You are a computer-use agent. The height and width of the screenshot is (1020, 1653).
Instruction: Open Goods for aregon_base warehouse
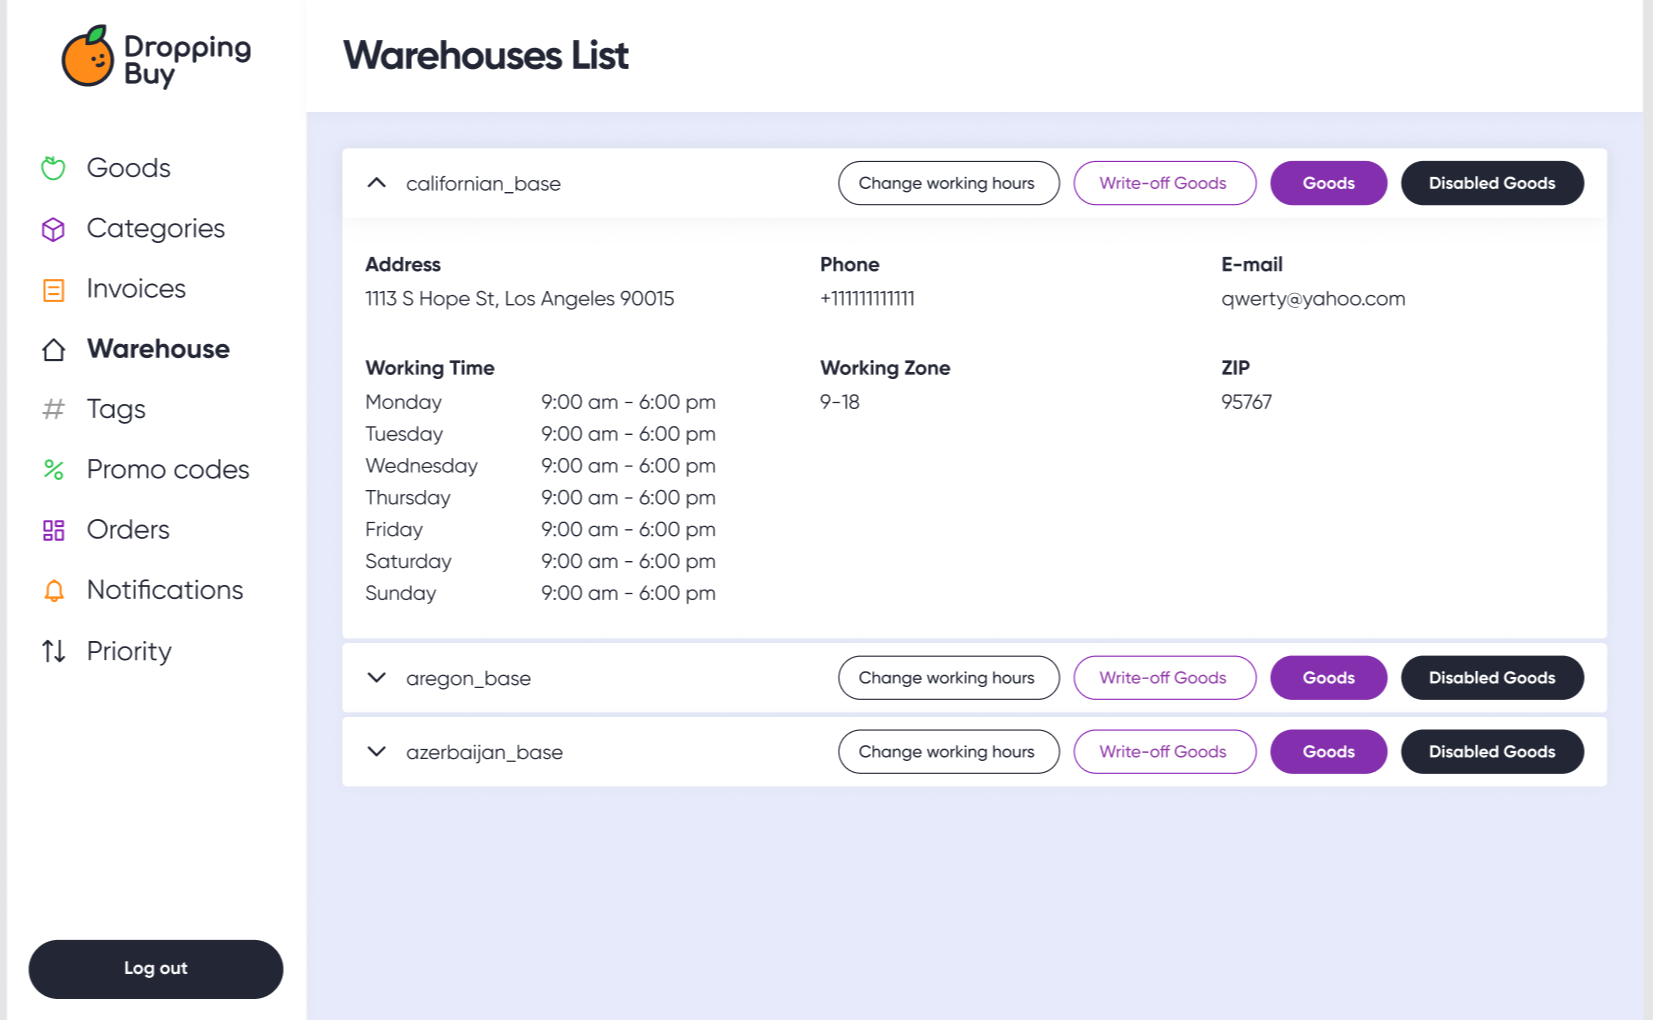tap(1328, 678)
